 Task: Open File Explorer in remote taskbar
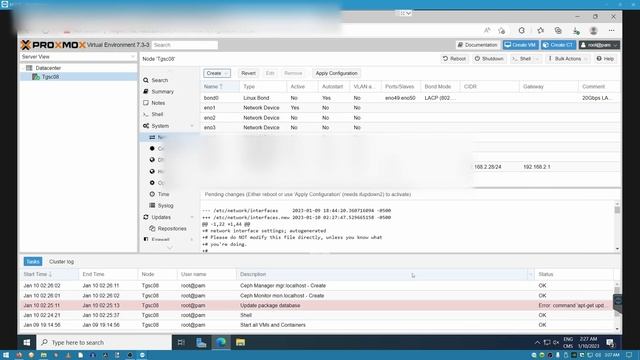pyautogui.click(x=240, y=342)
